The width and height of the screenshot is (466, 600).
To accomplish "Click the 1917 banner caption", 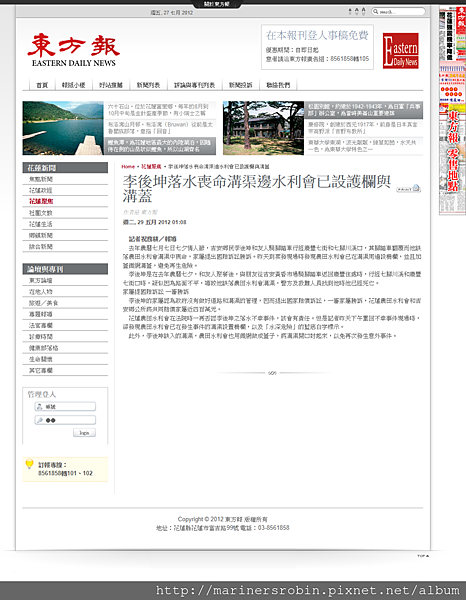I will coord(364,128).
